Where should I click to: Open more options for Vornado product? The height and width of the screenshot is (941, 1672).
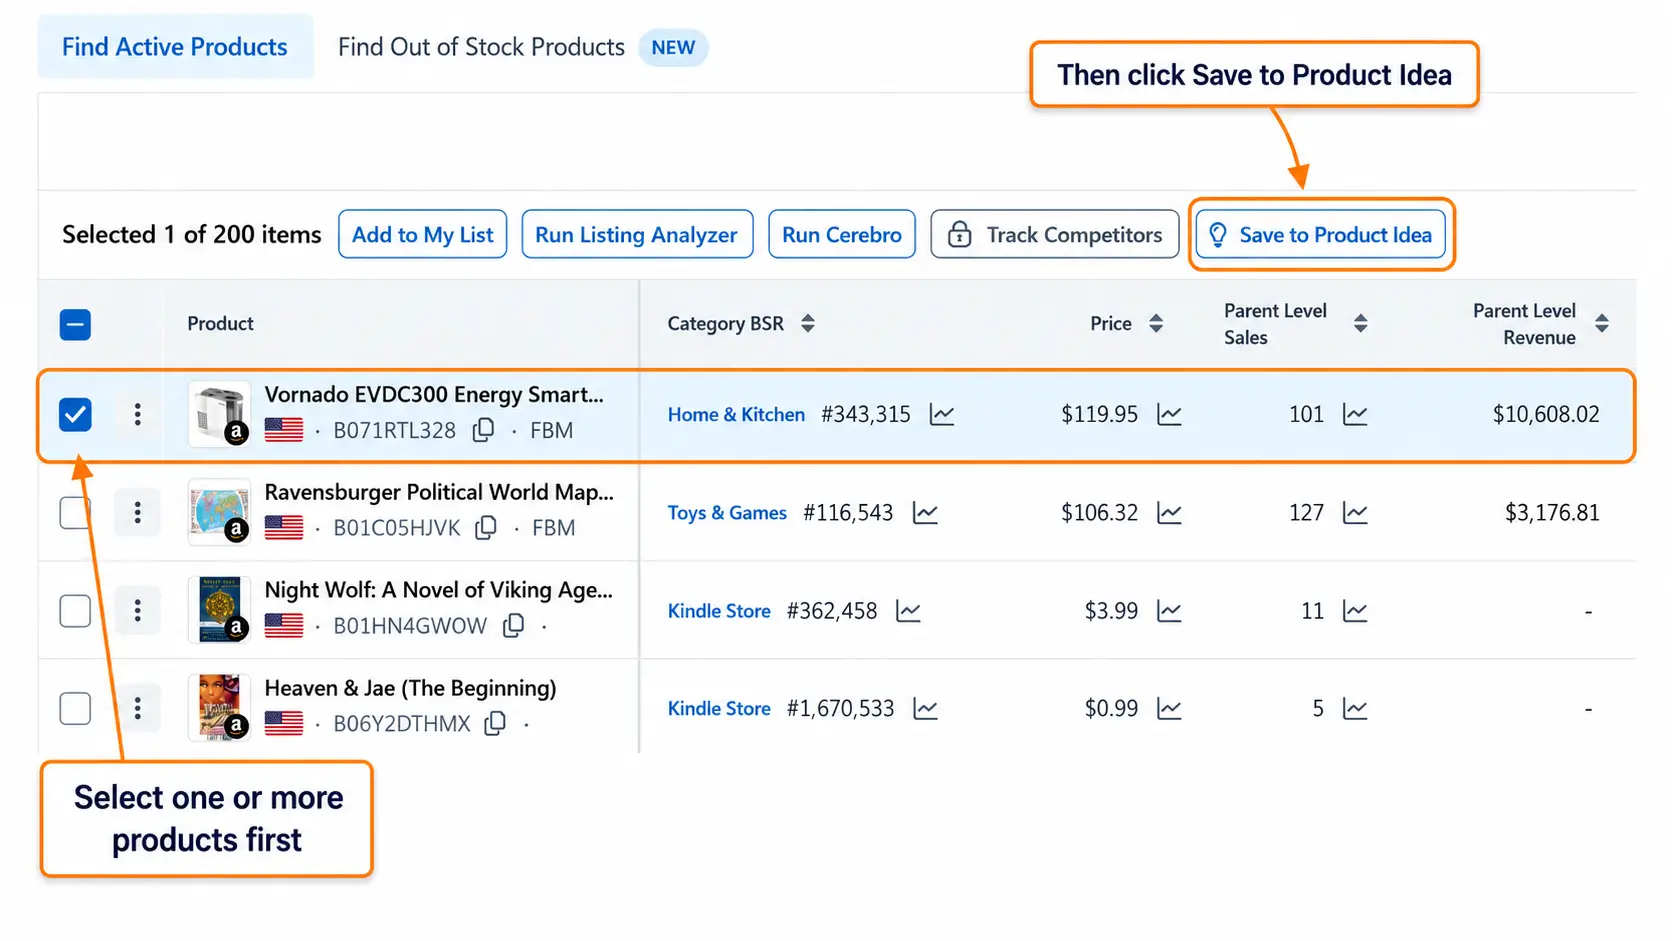tap(137, 414)
